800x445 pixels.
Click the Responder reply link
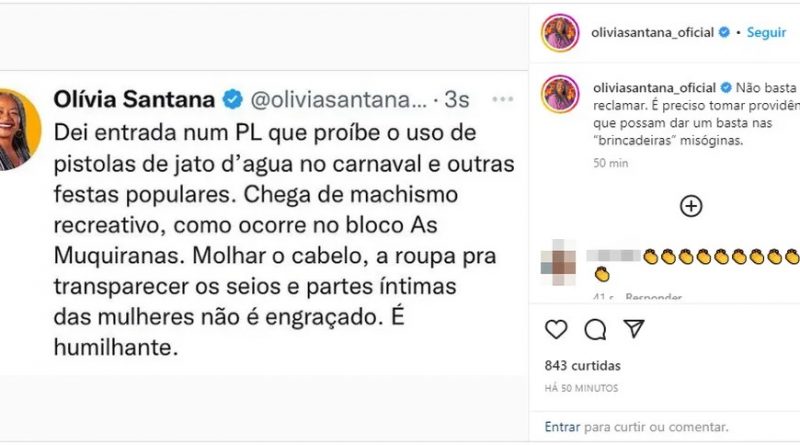(655, 297)
